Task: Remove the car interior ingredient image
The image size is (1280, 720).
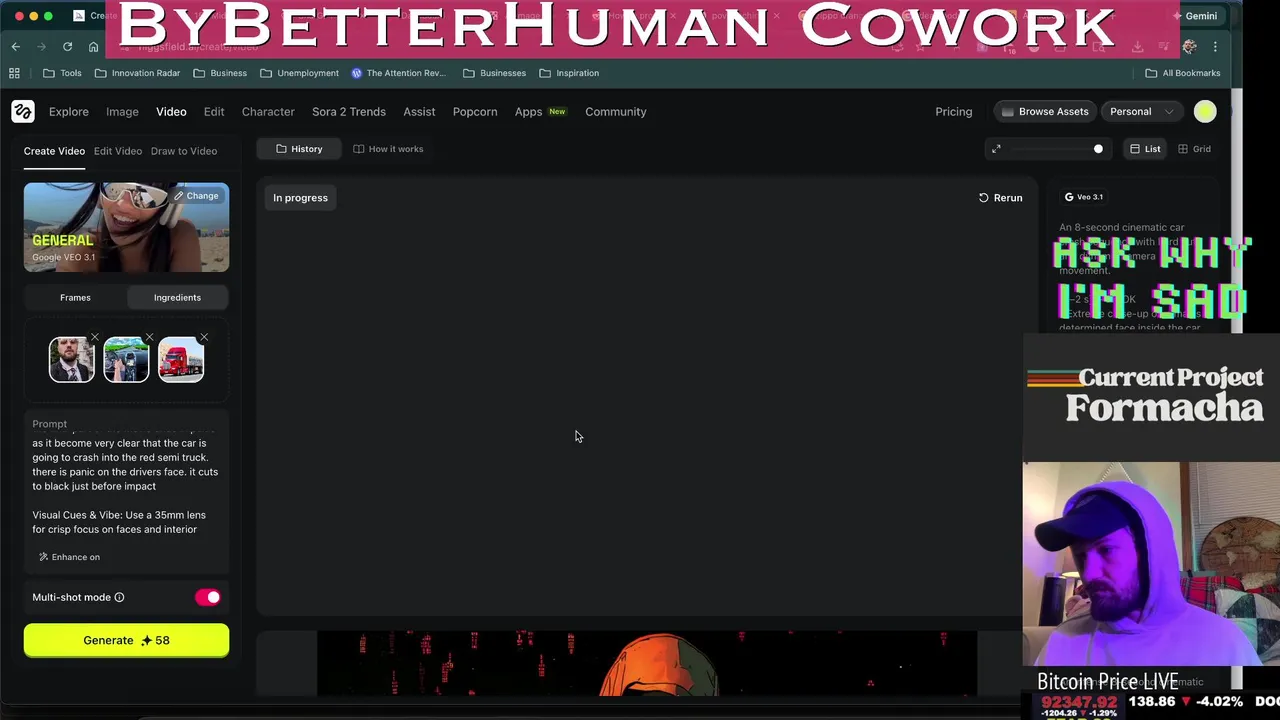Action: 149,338
